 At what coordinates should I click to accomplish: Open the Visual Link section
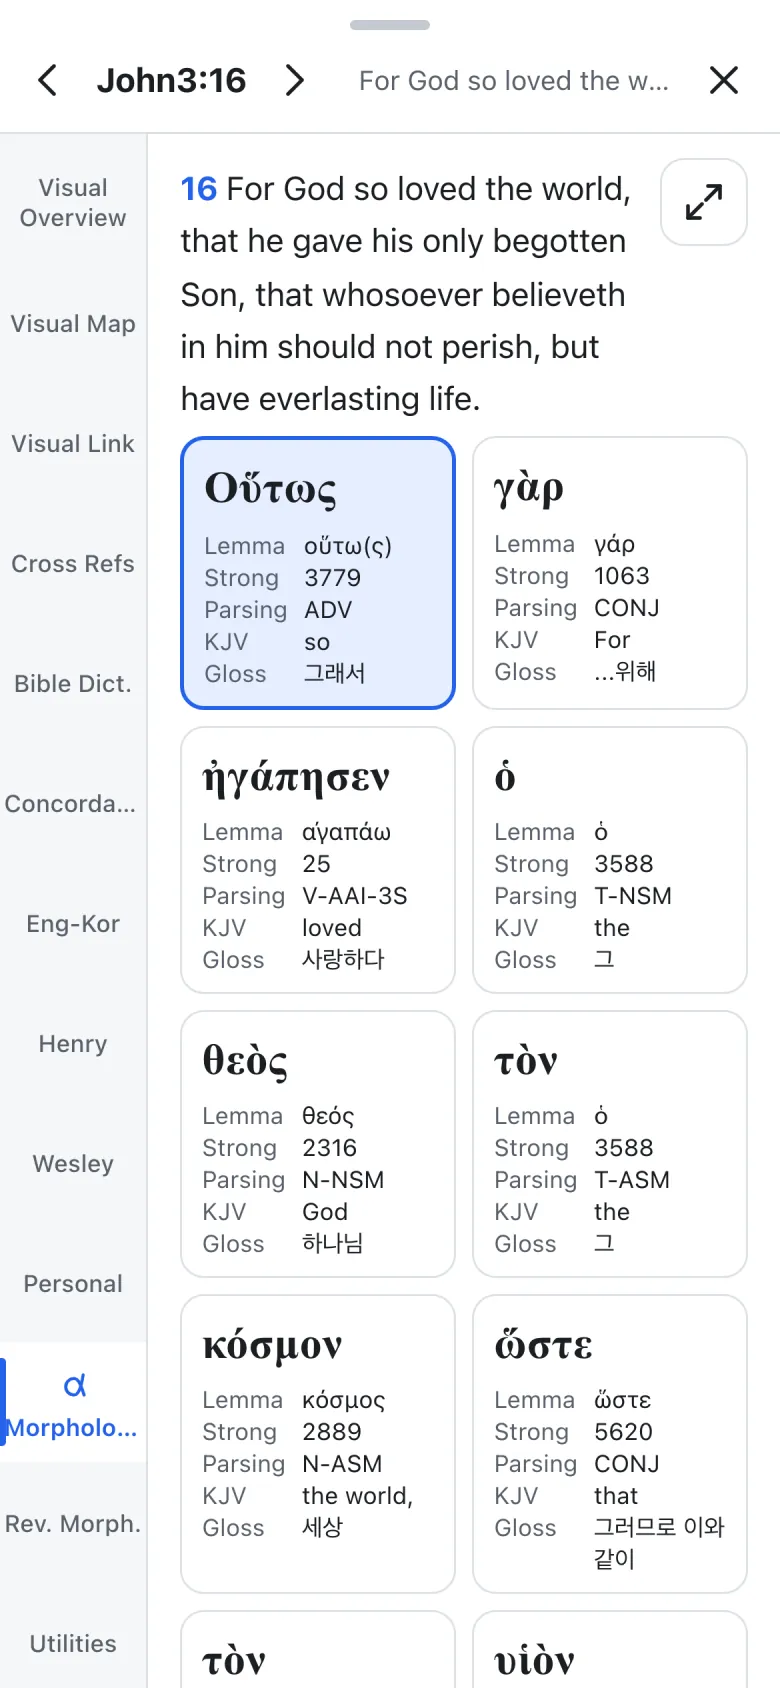pyautogui.click(x=73, y=444)
